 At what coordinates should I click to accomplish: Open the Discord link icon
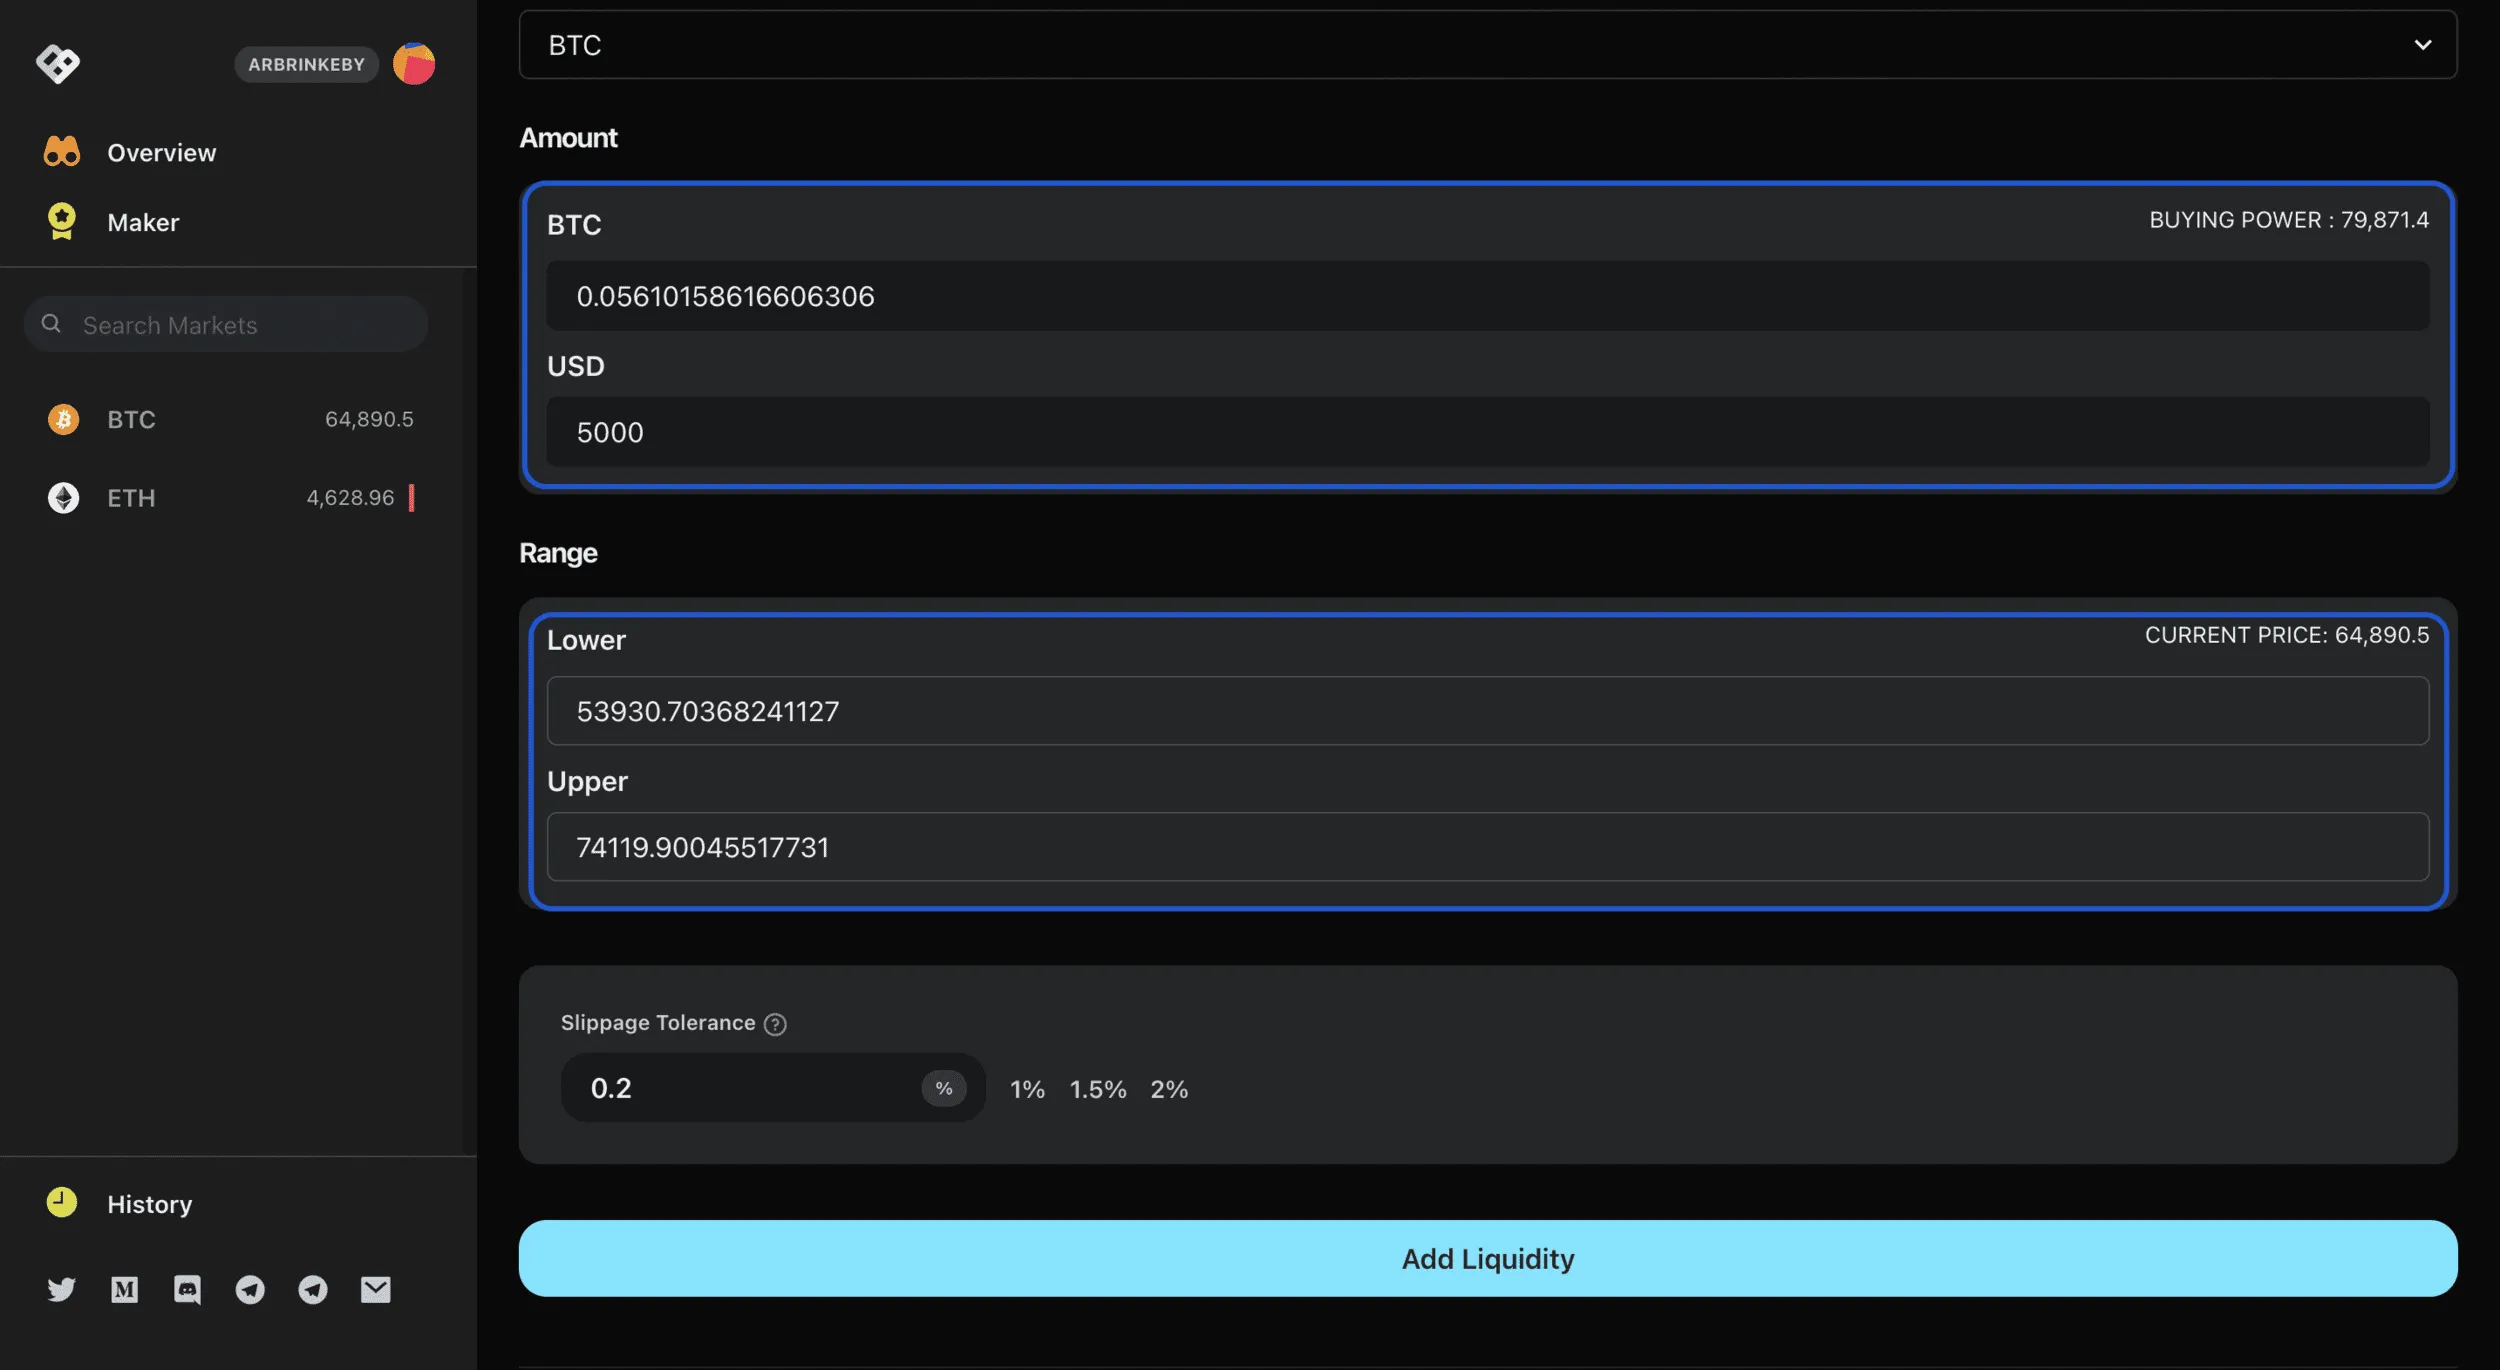tap(187, 1290)
